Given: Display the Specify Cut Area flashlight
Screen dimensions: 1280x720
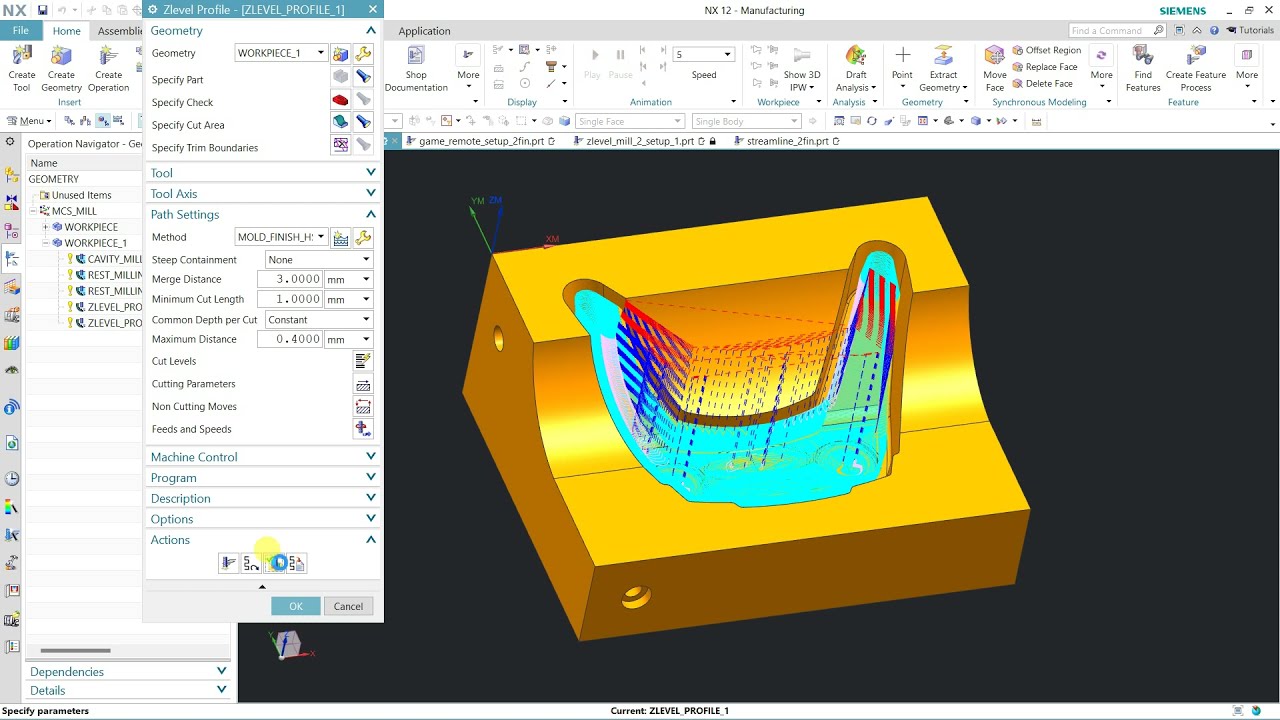Looking at the screenshot, I should (x=363, y=122).
